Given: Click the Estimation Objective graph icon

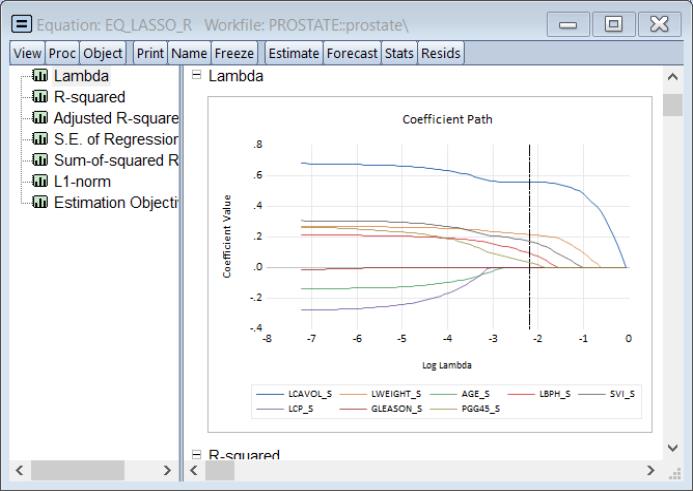Looking at the screenshot, I should click(40, 202).
